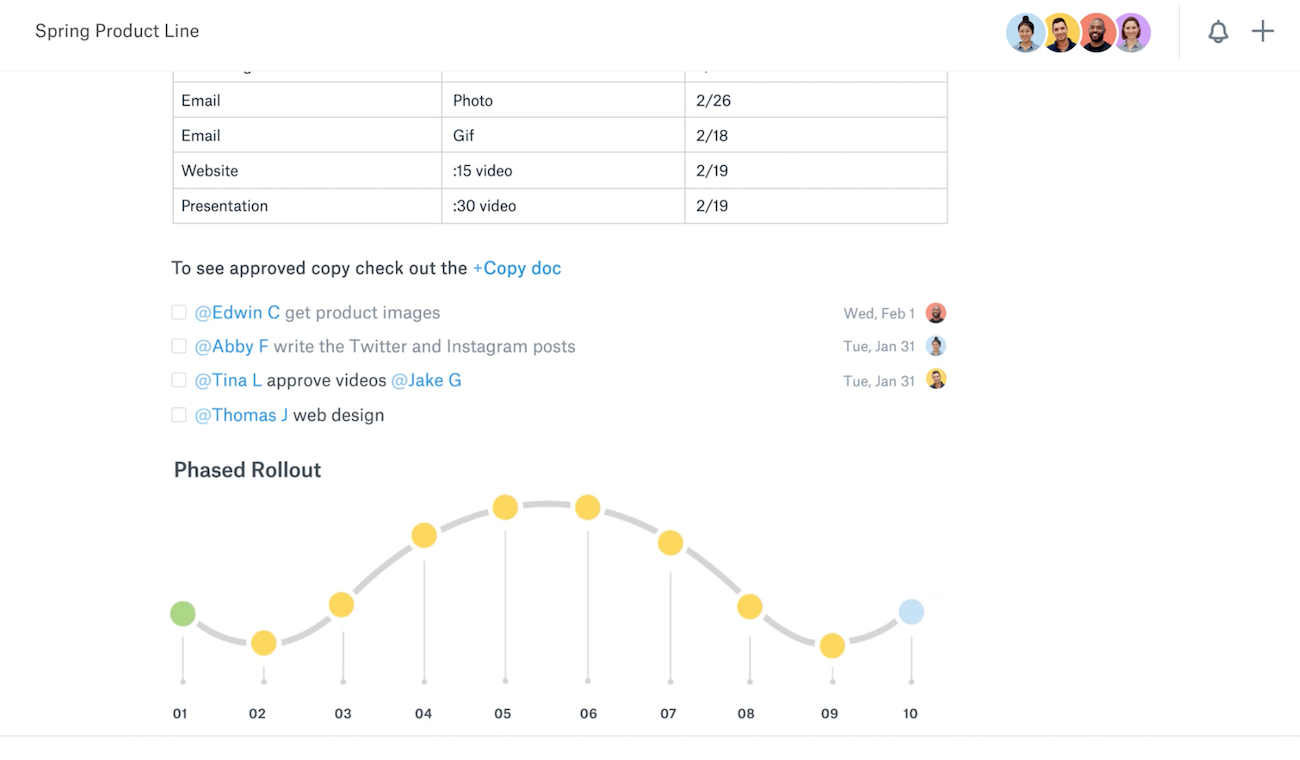Viewport: 1300px width, 760px height.
Task: Click the fourth collaborator avatar in header
Action: click(x=1132, y=33)
